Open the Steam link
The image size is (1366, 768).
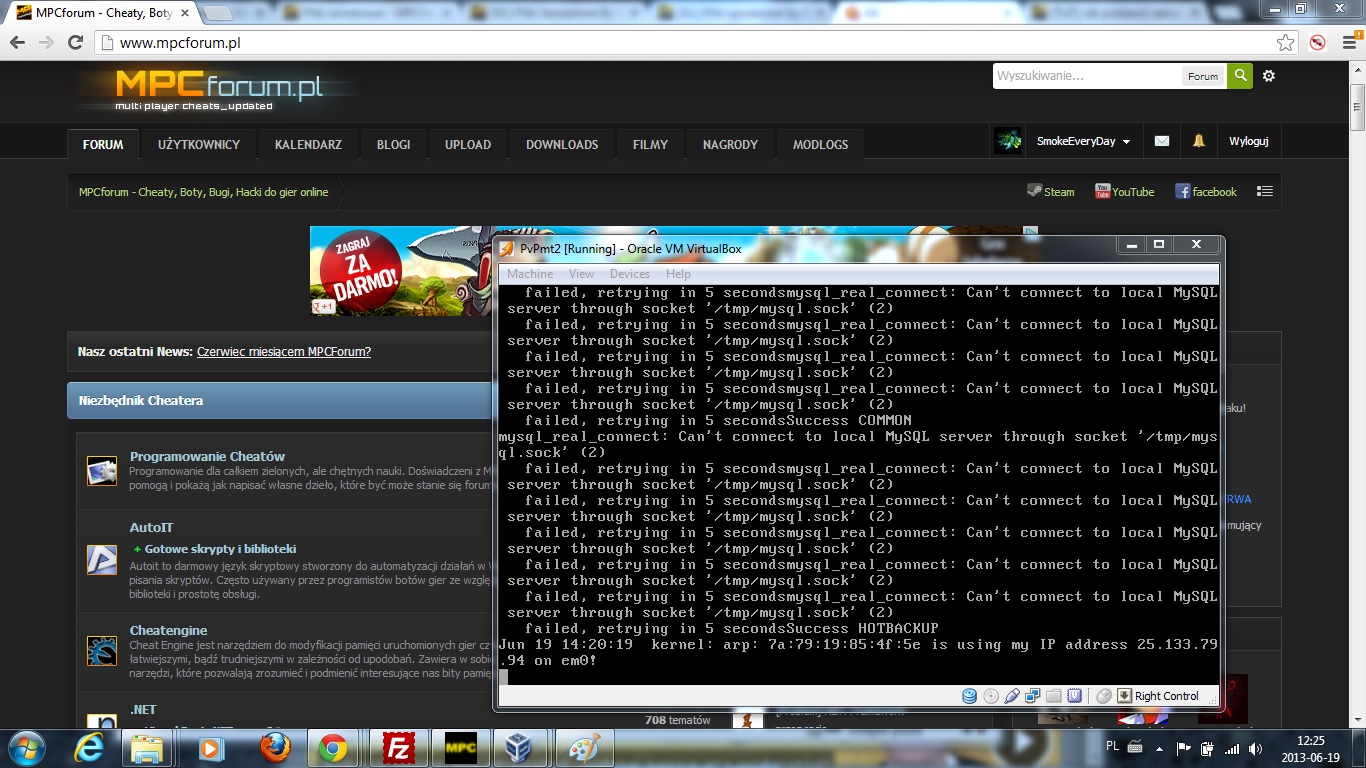1051,191
